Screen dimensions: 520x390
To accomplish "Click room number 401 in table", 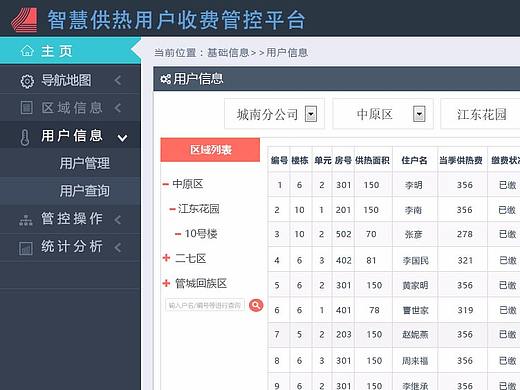I will point(343,310).
